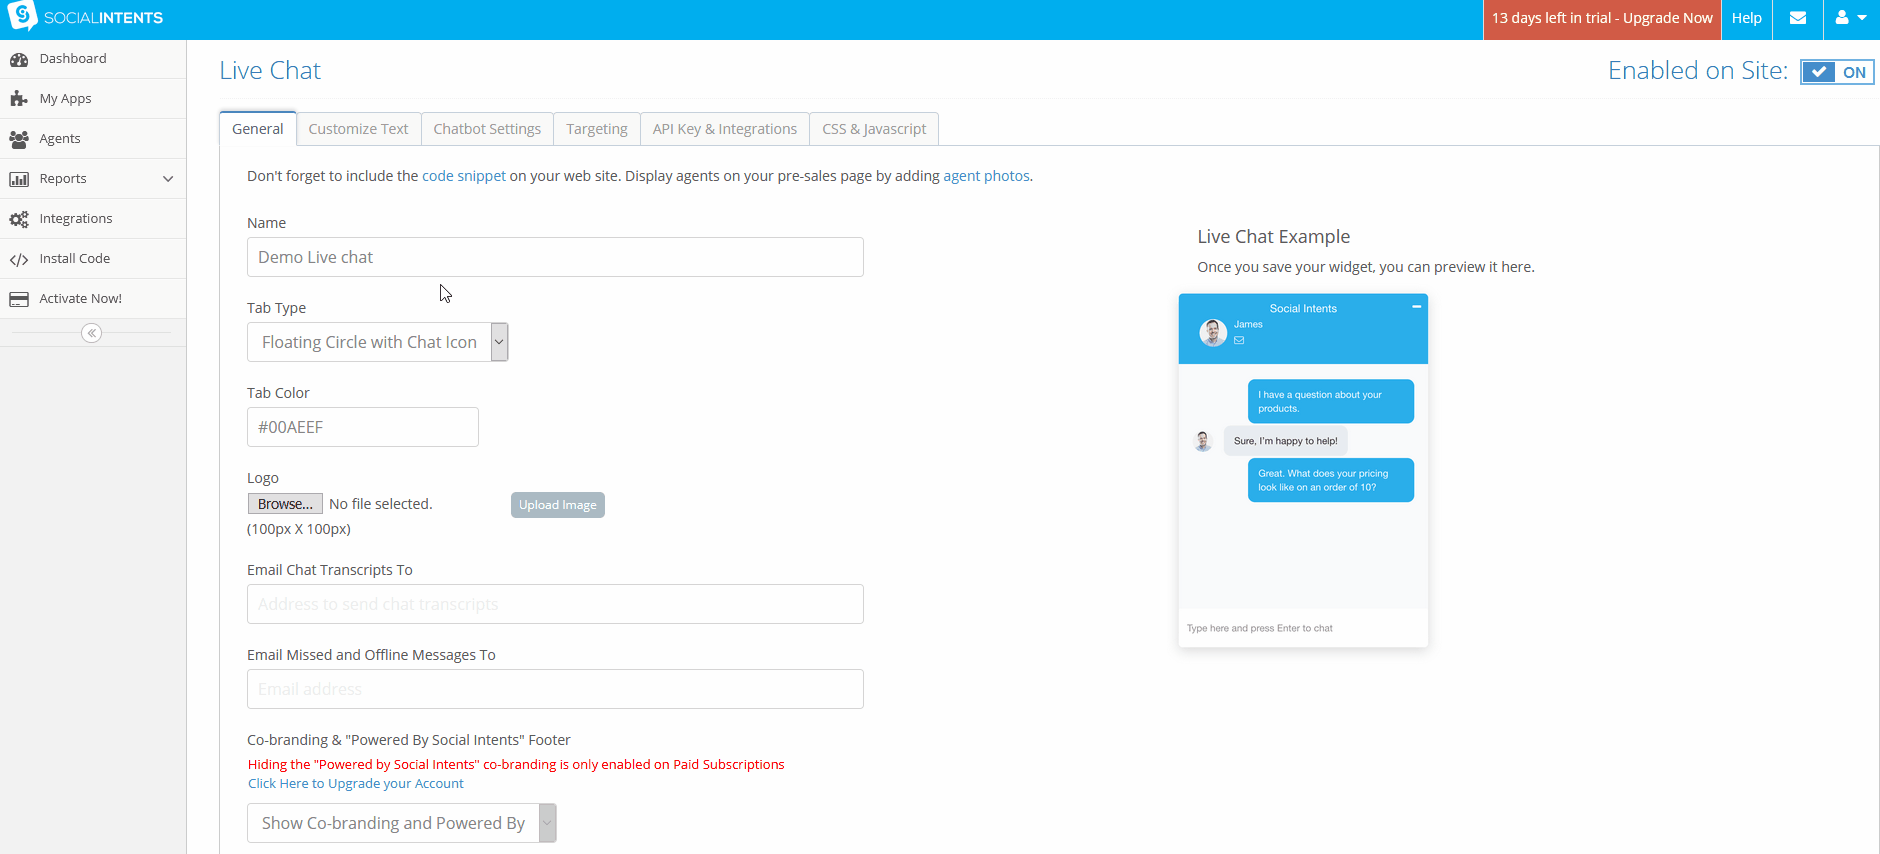Image resolution: width=1880 pixels, height=854 pixels.
Task: Click the Install Code brackets icon
Action: tap(19, 259)
